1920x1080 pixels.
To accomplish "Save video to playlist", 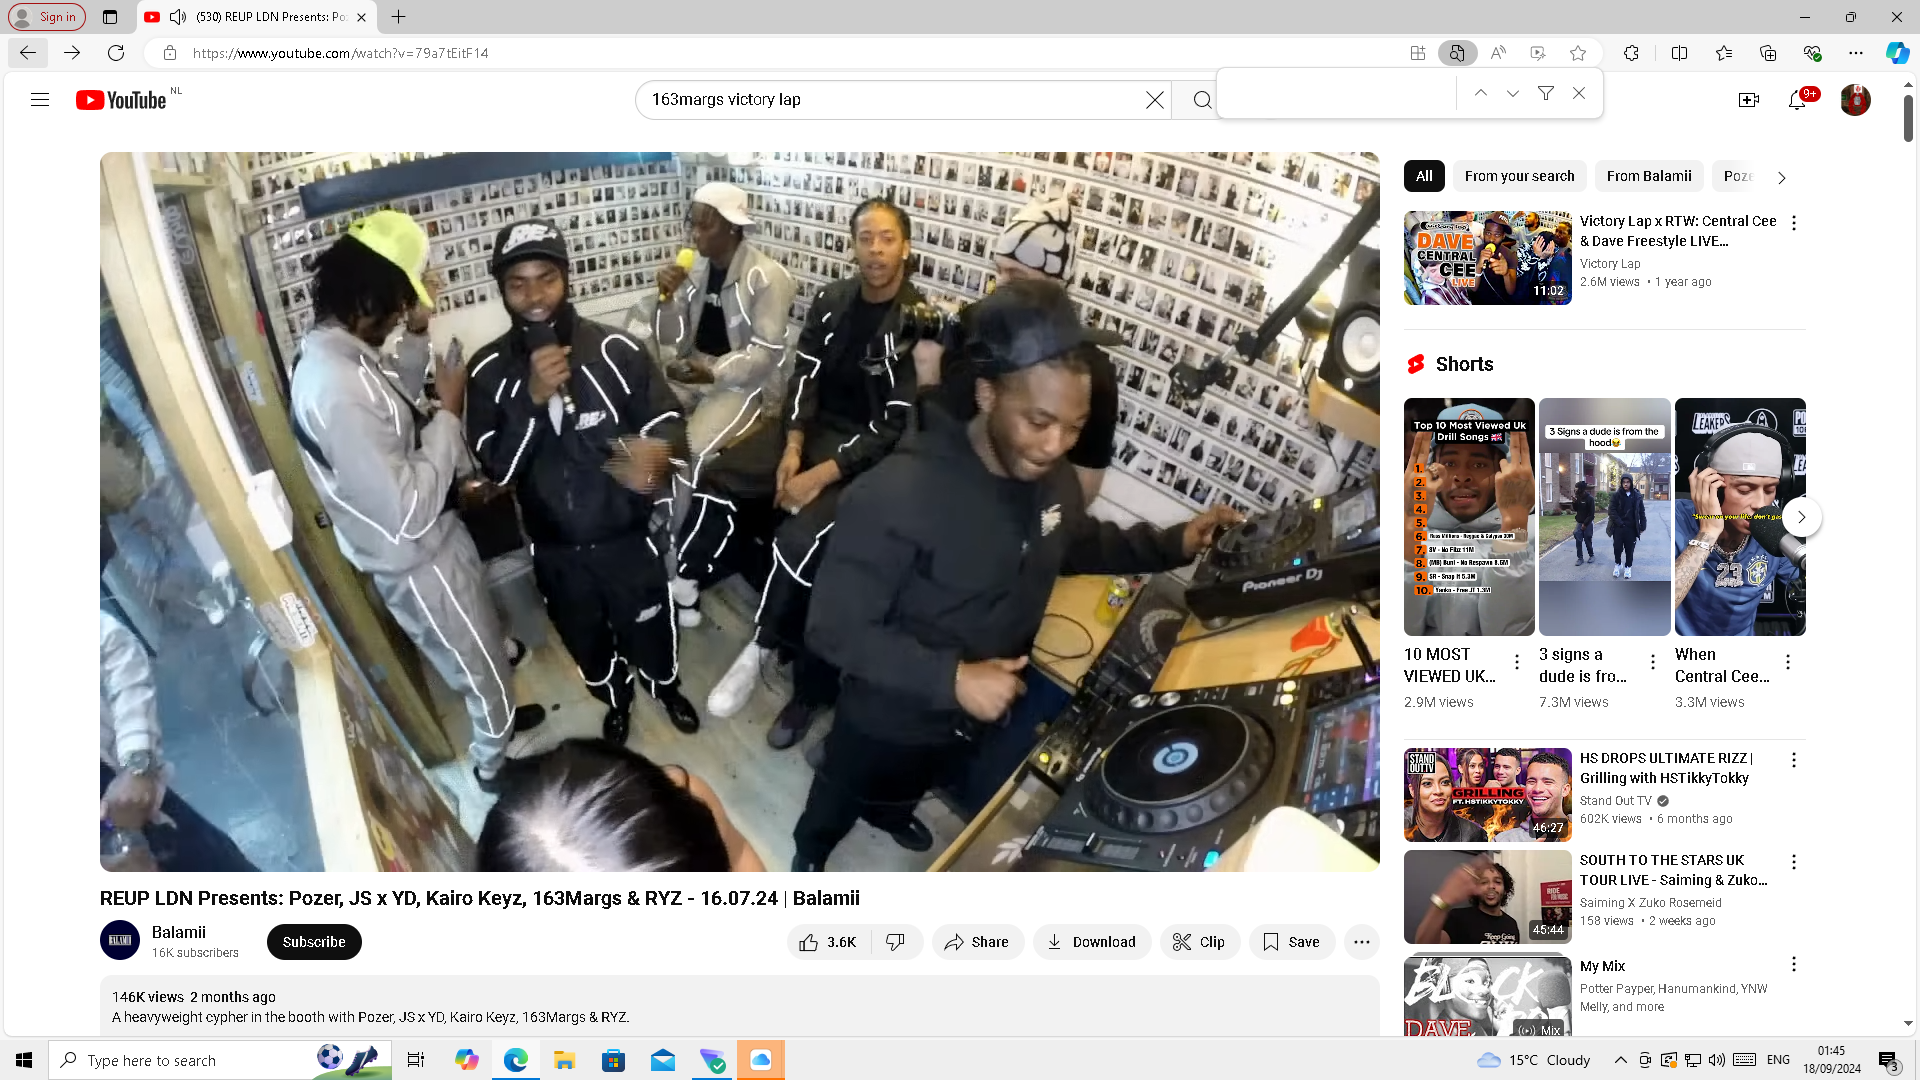I will point(1291,942).
